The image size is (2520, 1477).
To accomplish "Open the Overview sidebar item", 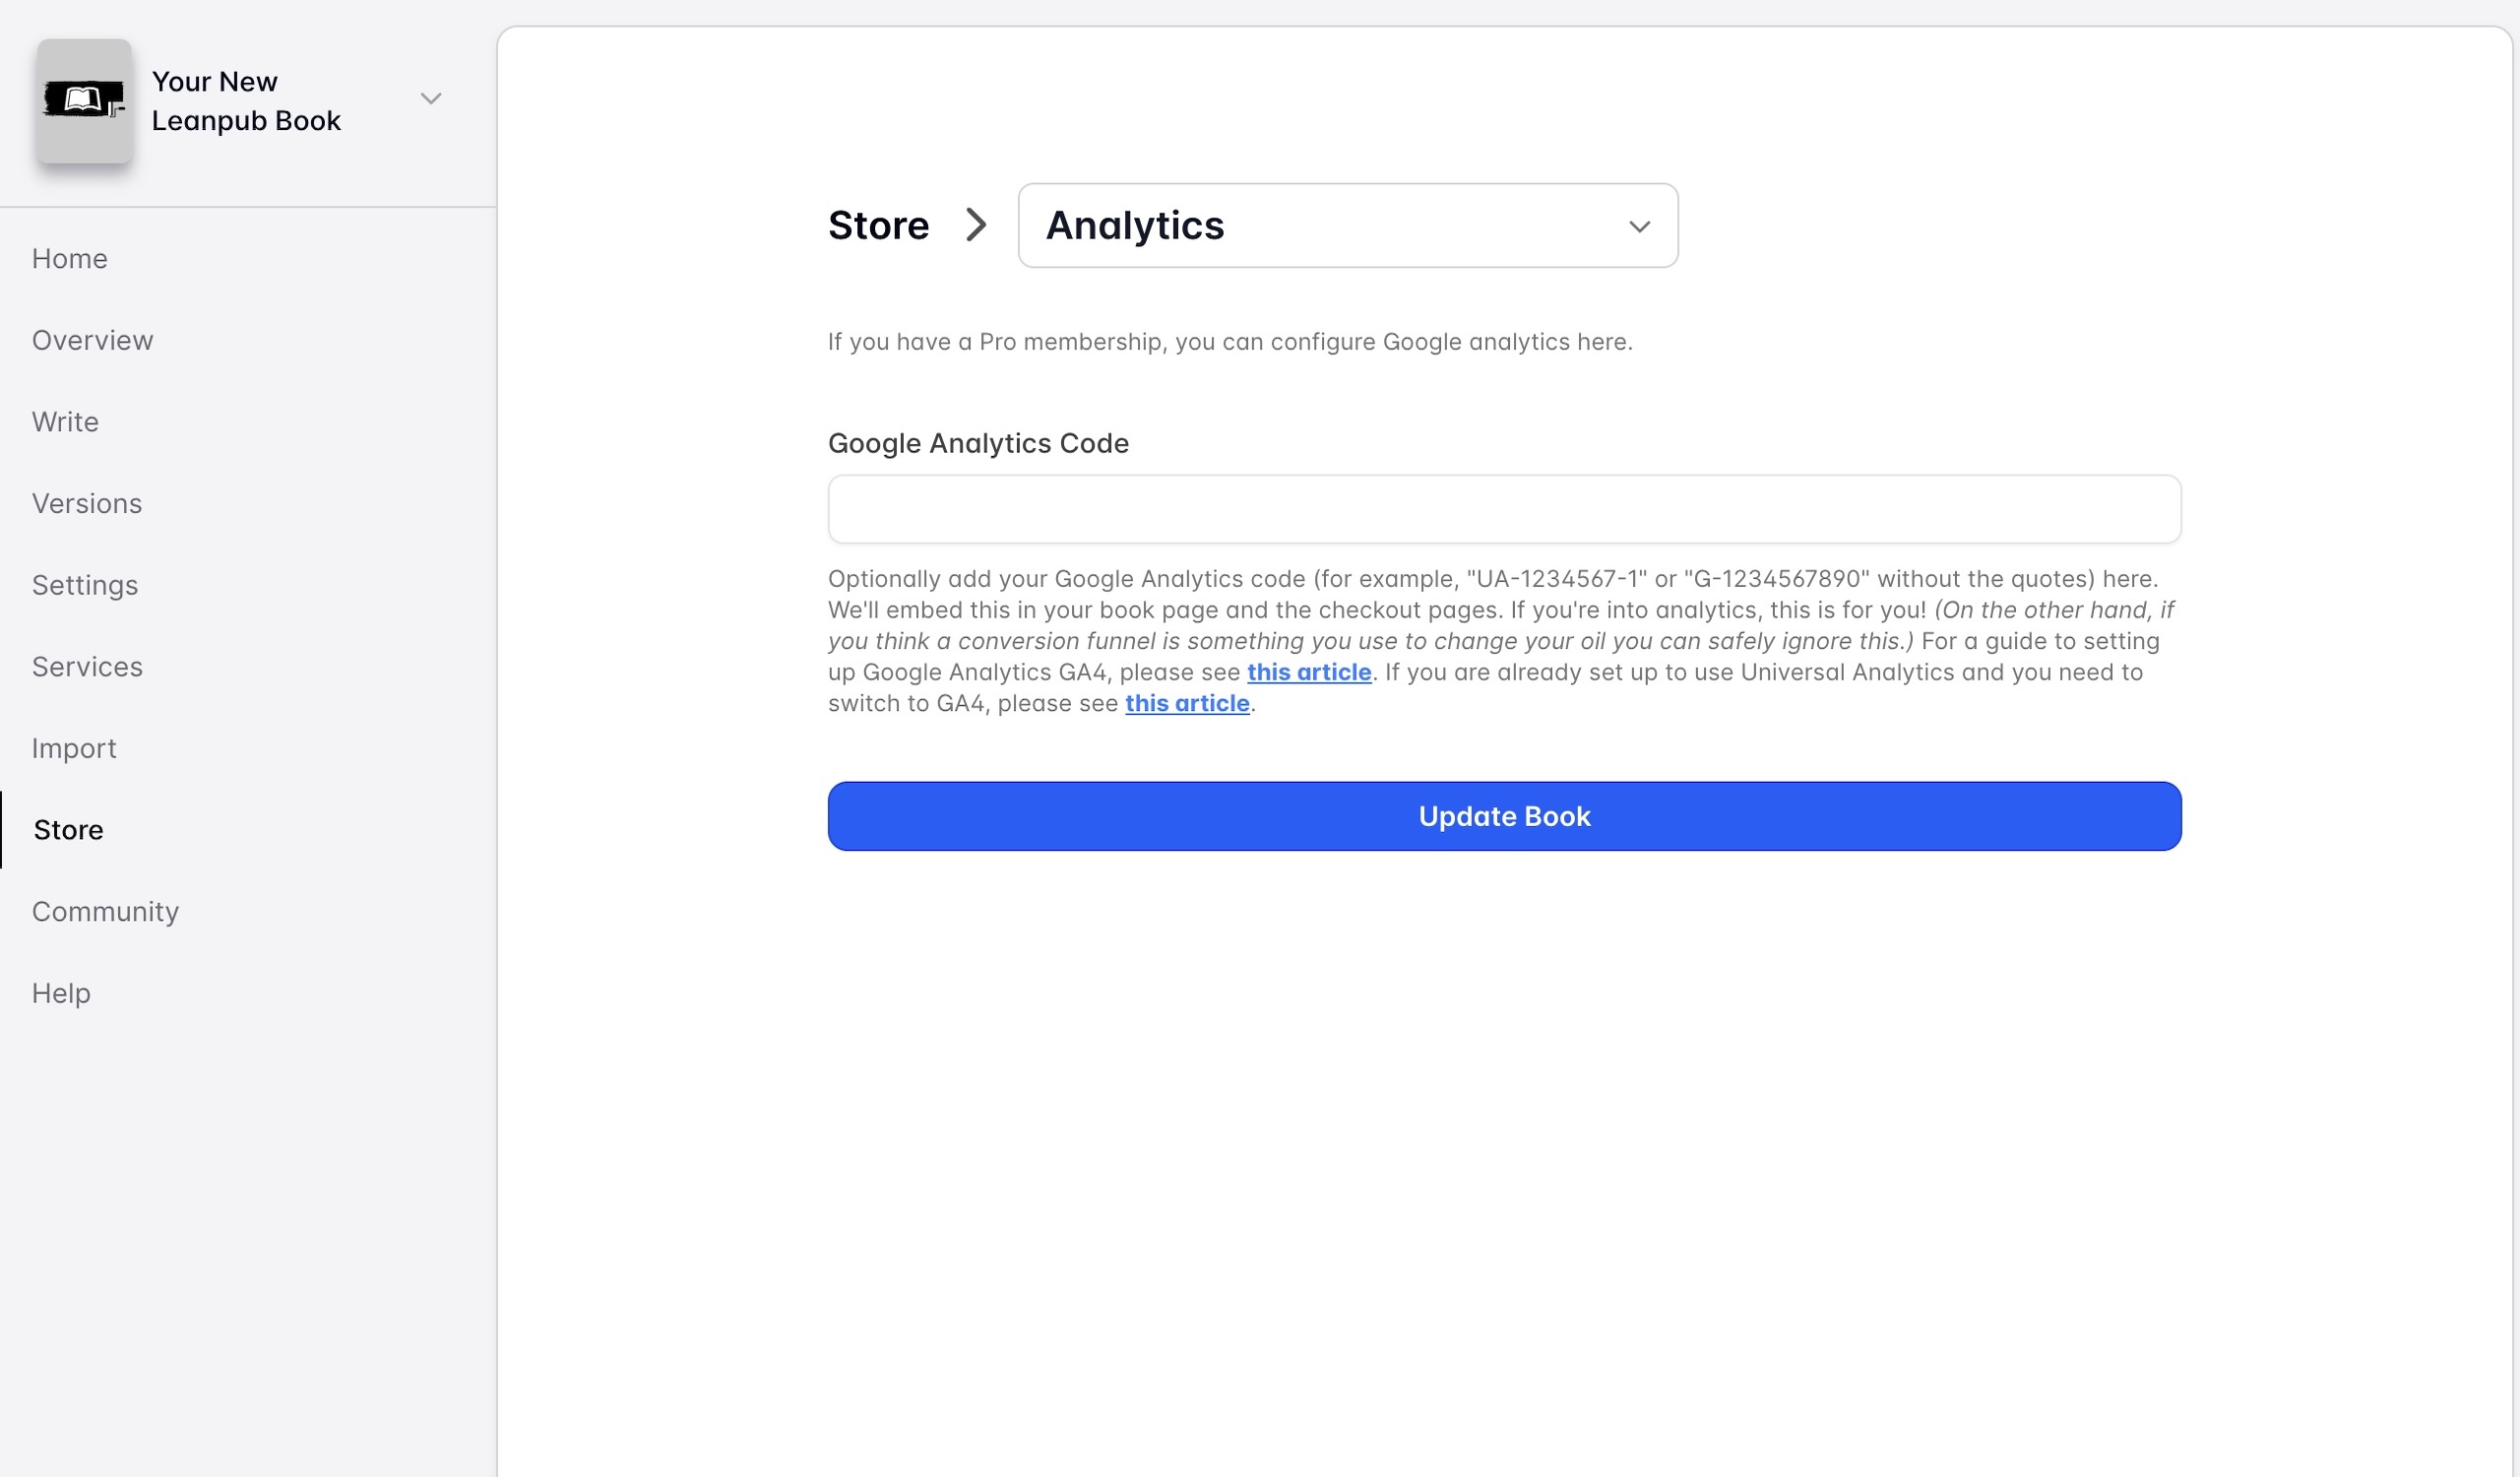I will click(x=92, y=340).
